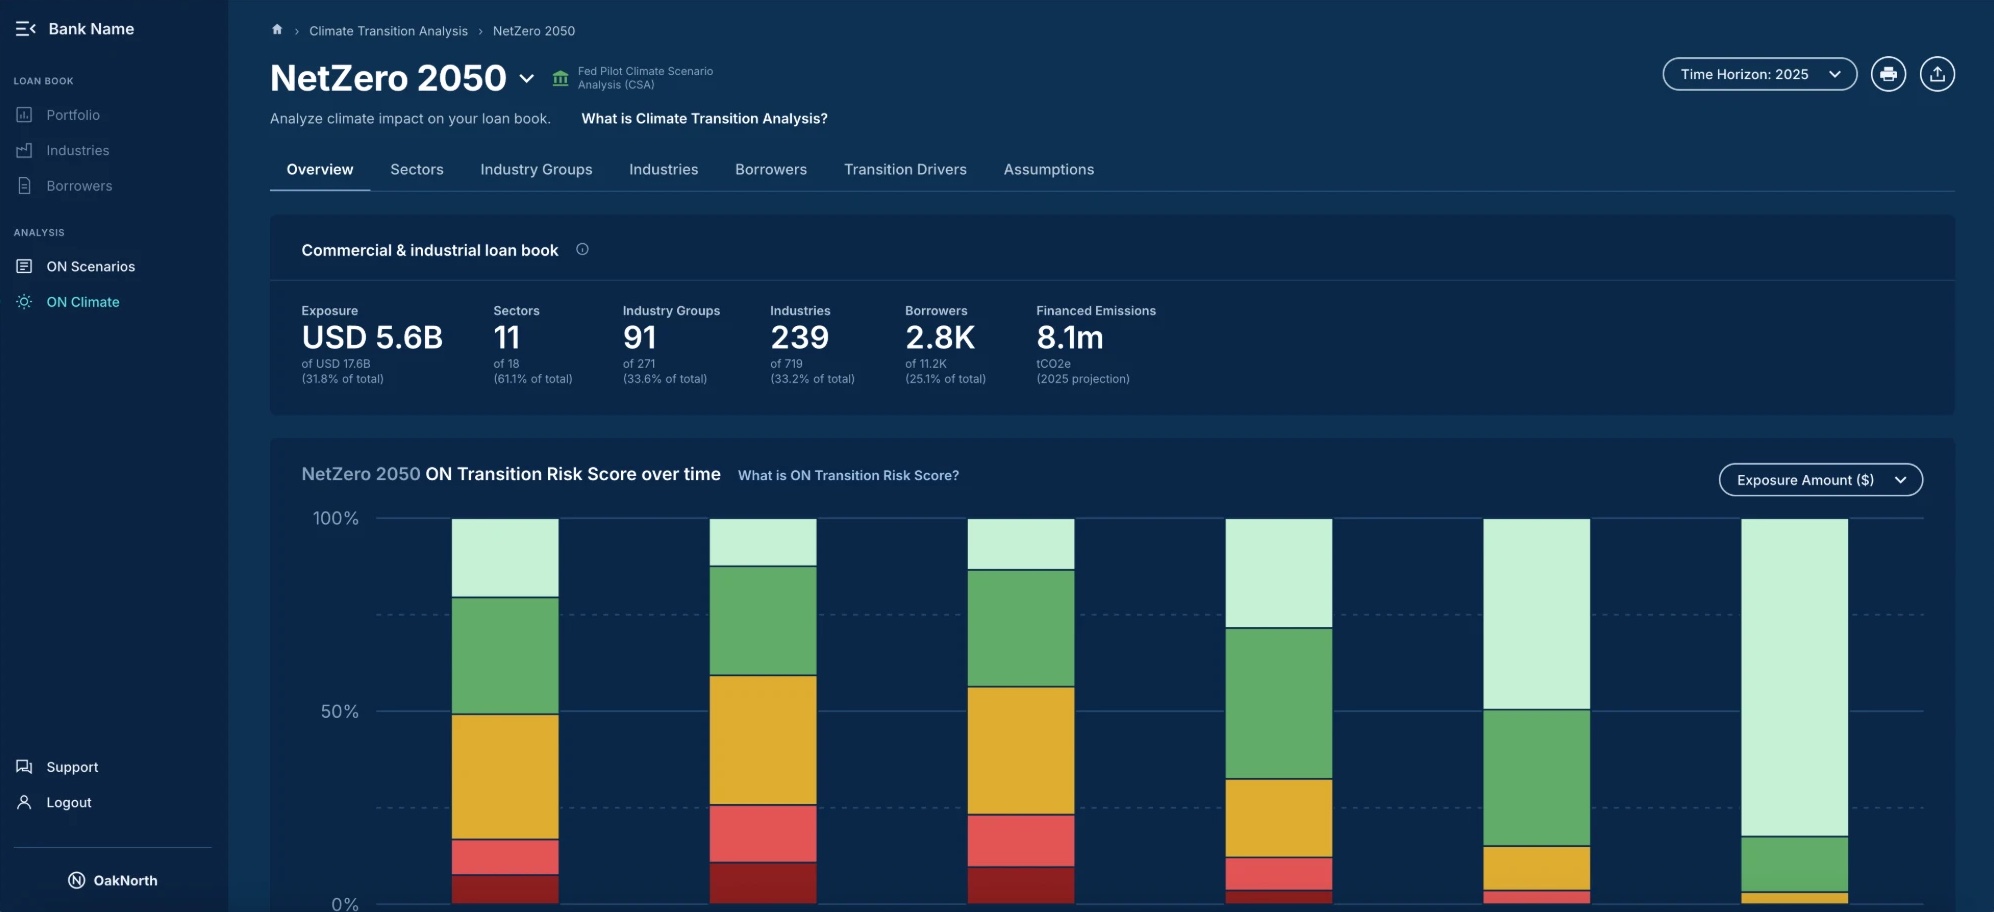The height and width of the screenshot is (912, 1994).
Task: Click the Industries icon in sidebar
Action: tap(24, 150)
